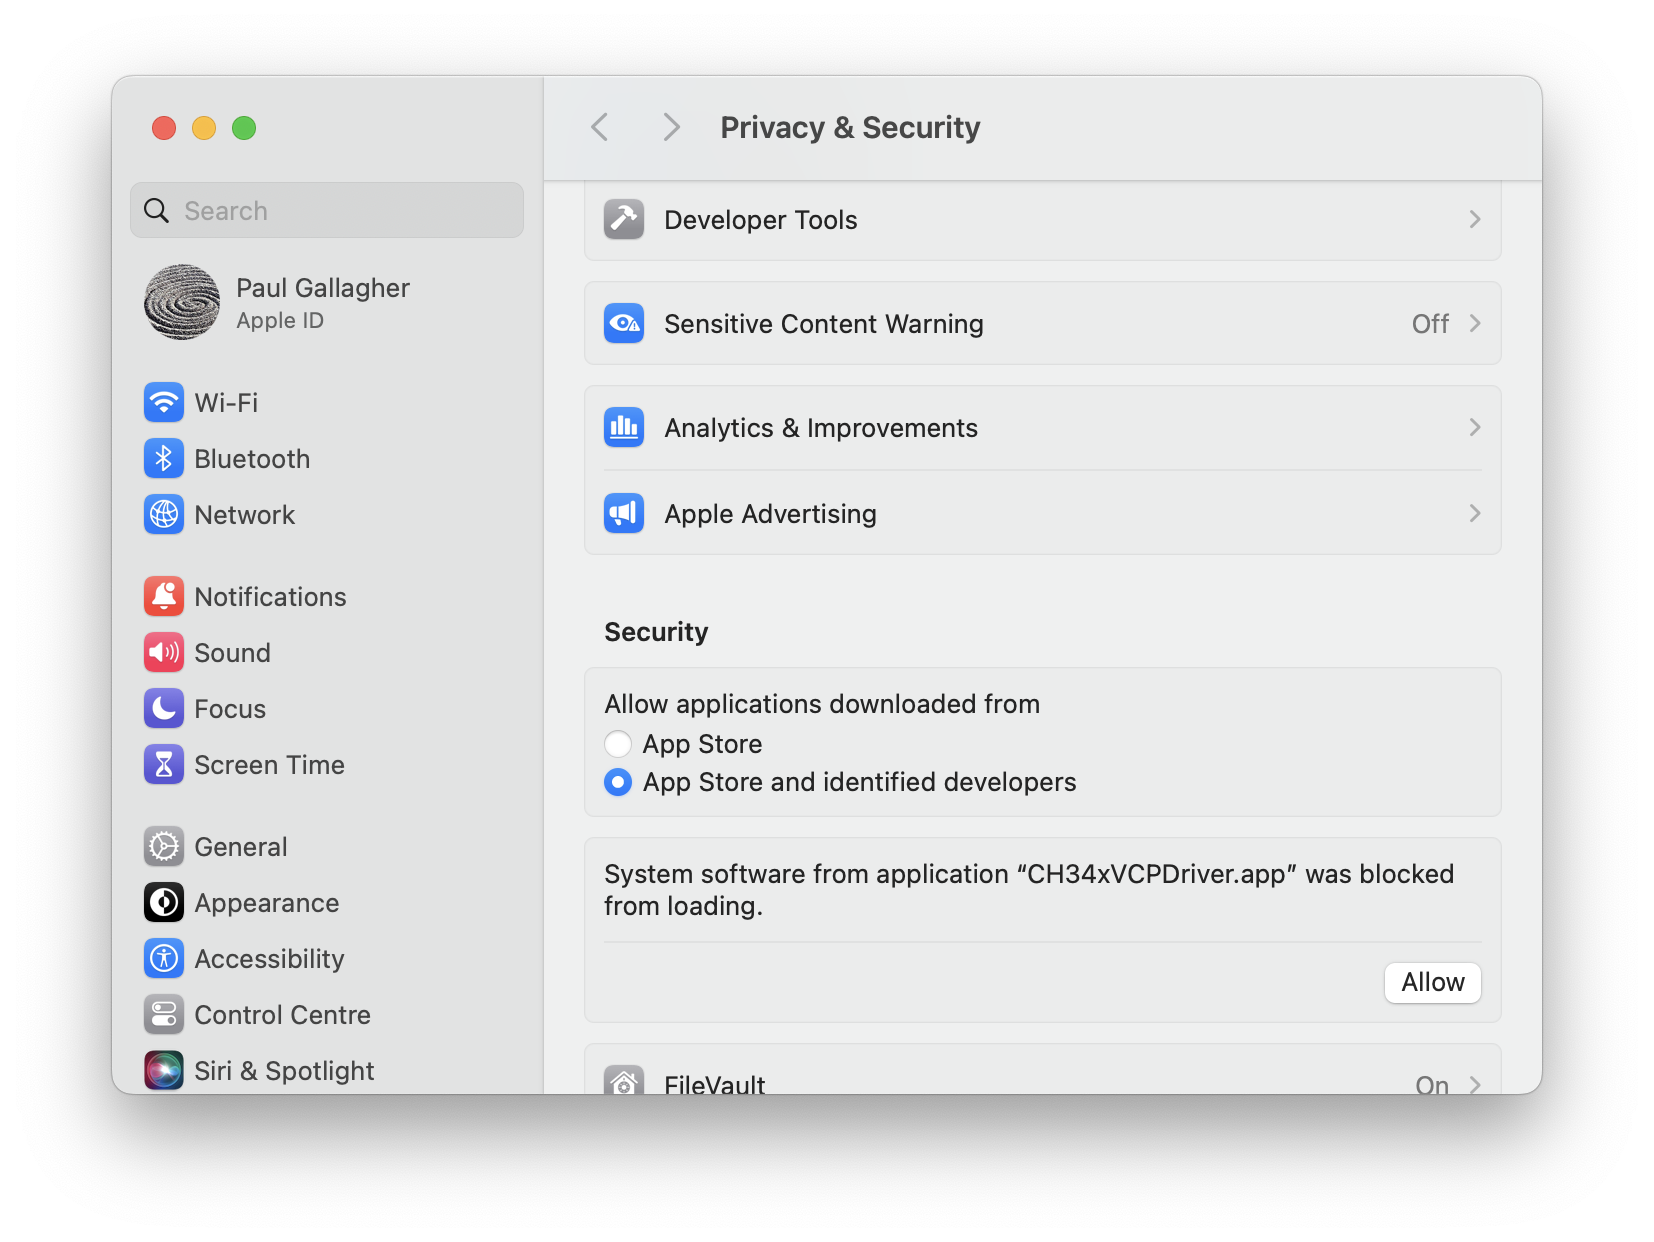Allow the blocked CH34xVCPDriver software
This screenshot has width=1654, height=1242.
[1432, 983]
